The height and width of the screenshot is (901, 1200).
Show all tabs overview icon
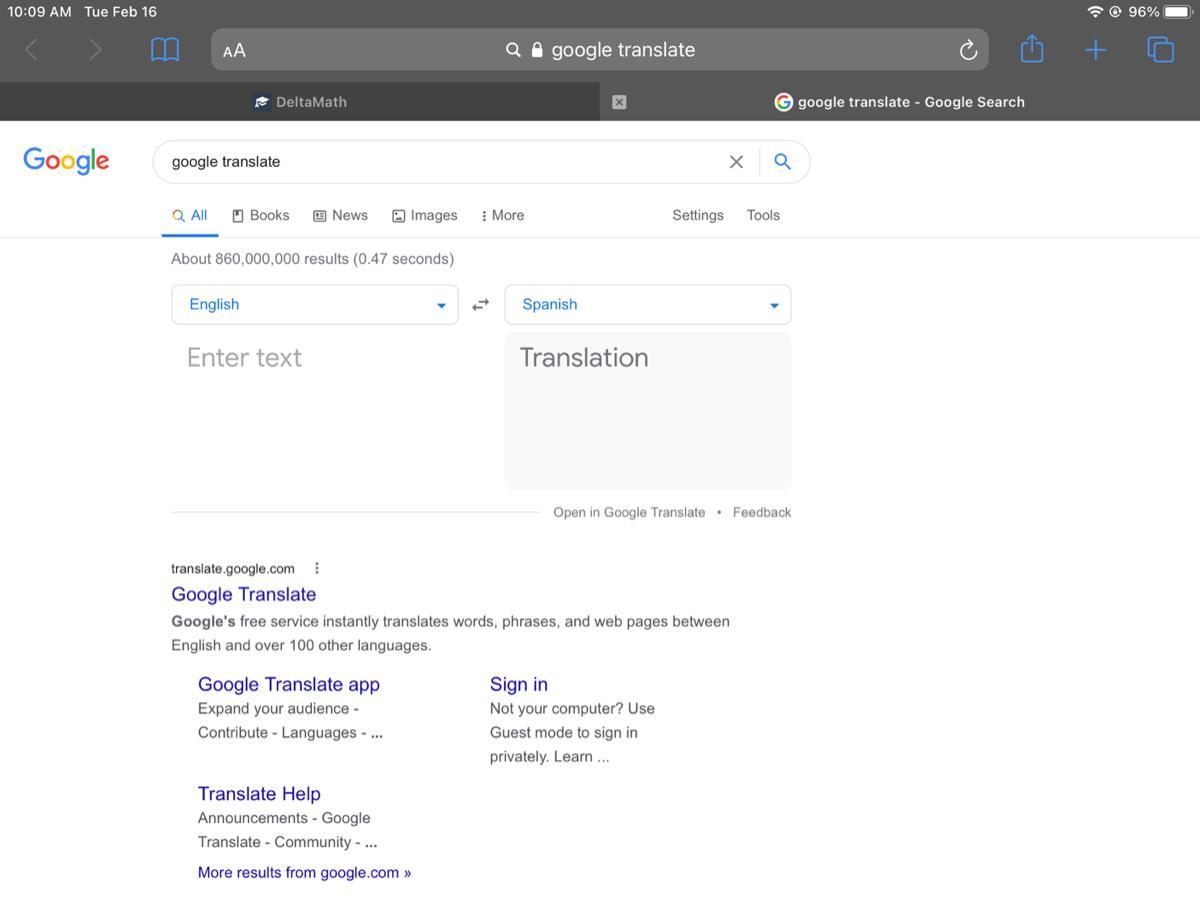pos(1160,50)
